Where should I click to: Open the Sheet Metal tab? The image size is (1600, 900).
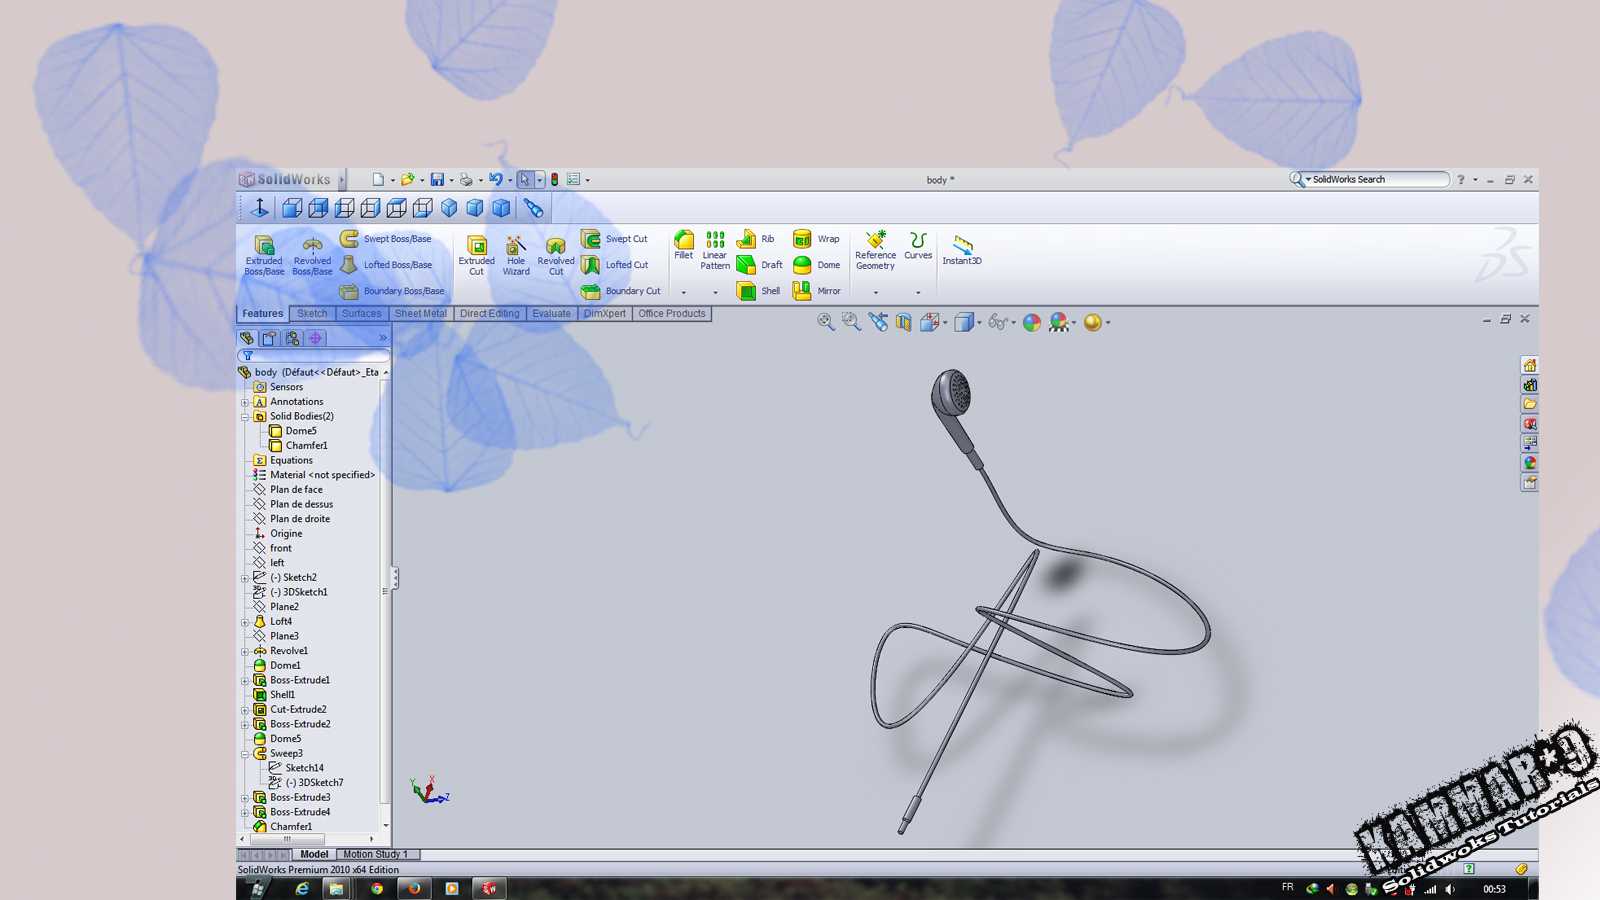[421, 314]
